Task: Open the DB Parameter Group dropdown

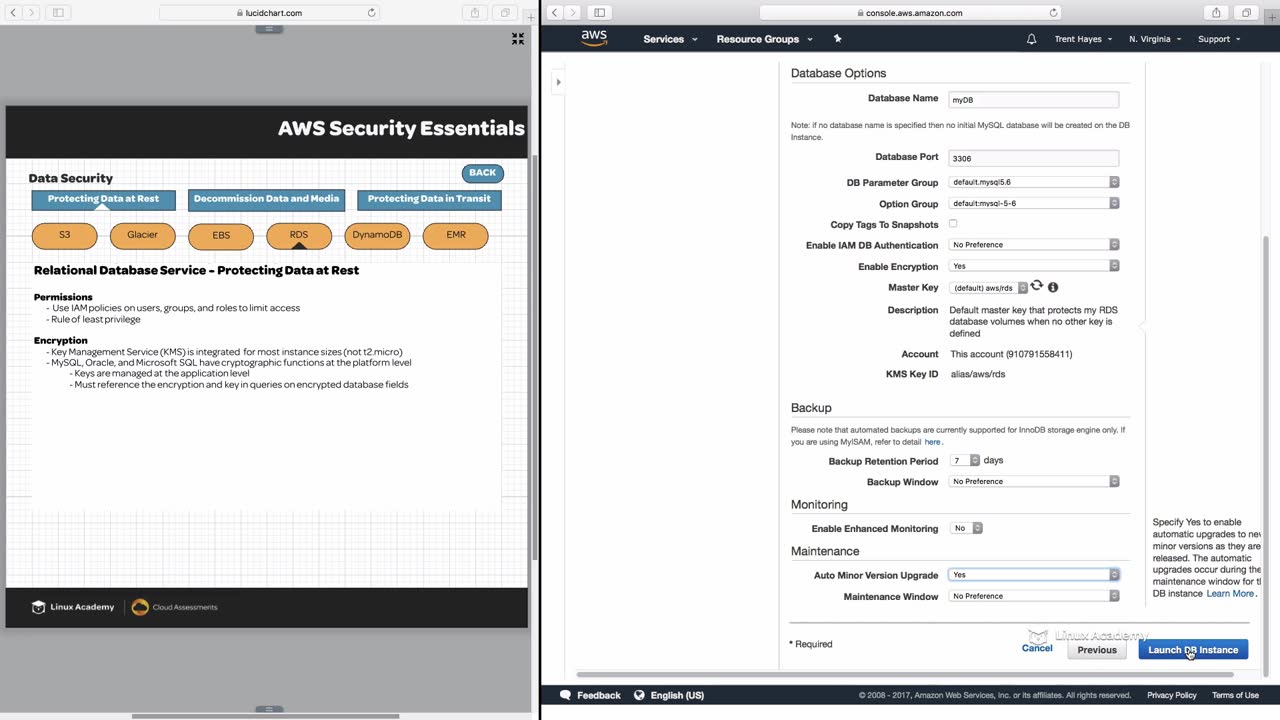Action: [1034, 182]
